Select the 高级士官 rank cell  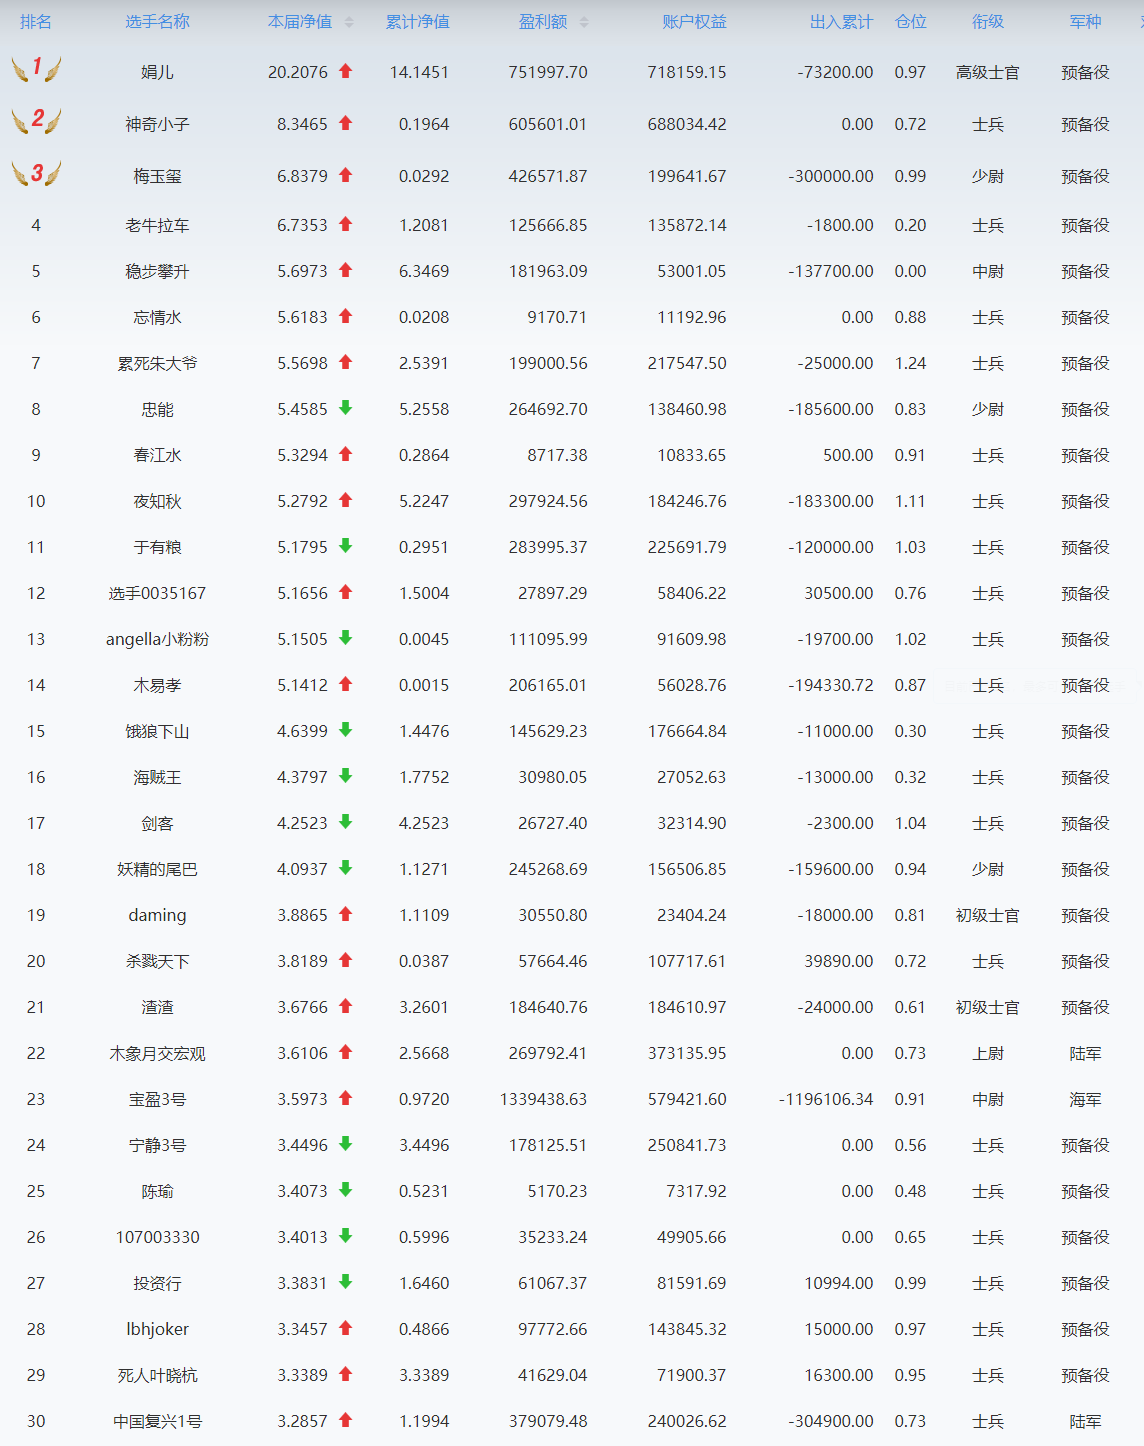pyautogui.click(x=988, y=72)
